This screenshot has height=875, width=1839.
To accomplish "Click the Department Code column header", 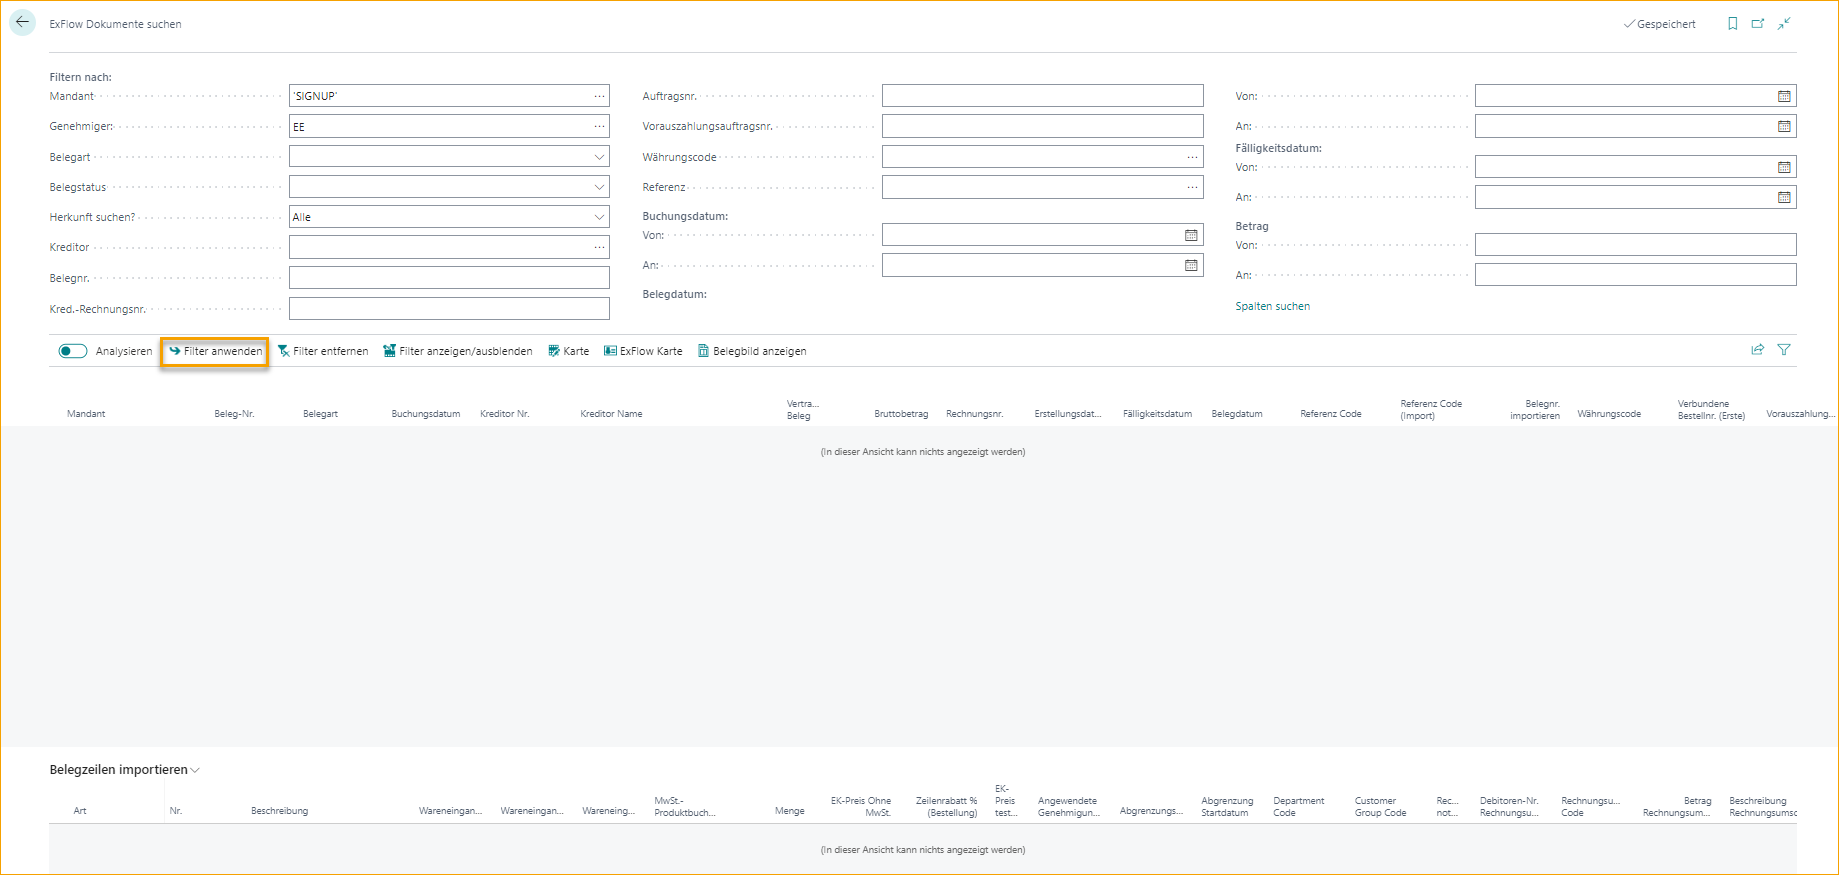I will [1298, 807].
